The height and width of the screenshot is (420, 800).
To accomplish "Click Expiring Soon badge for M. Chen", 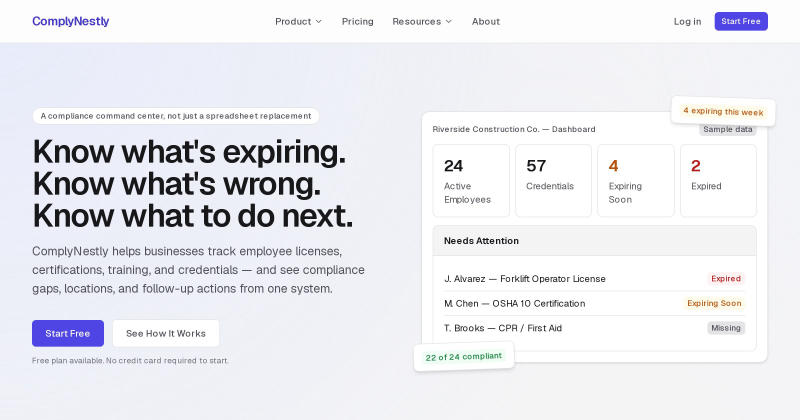I will (x=714, y=303).
